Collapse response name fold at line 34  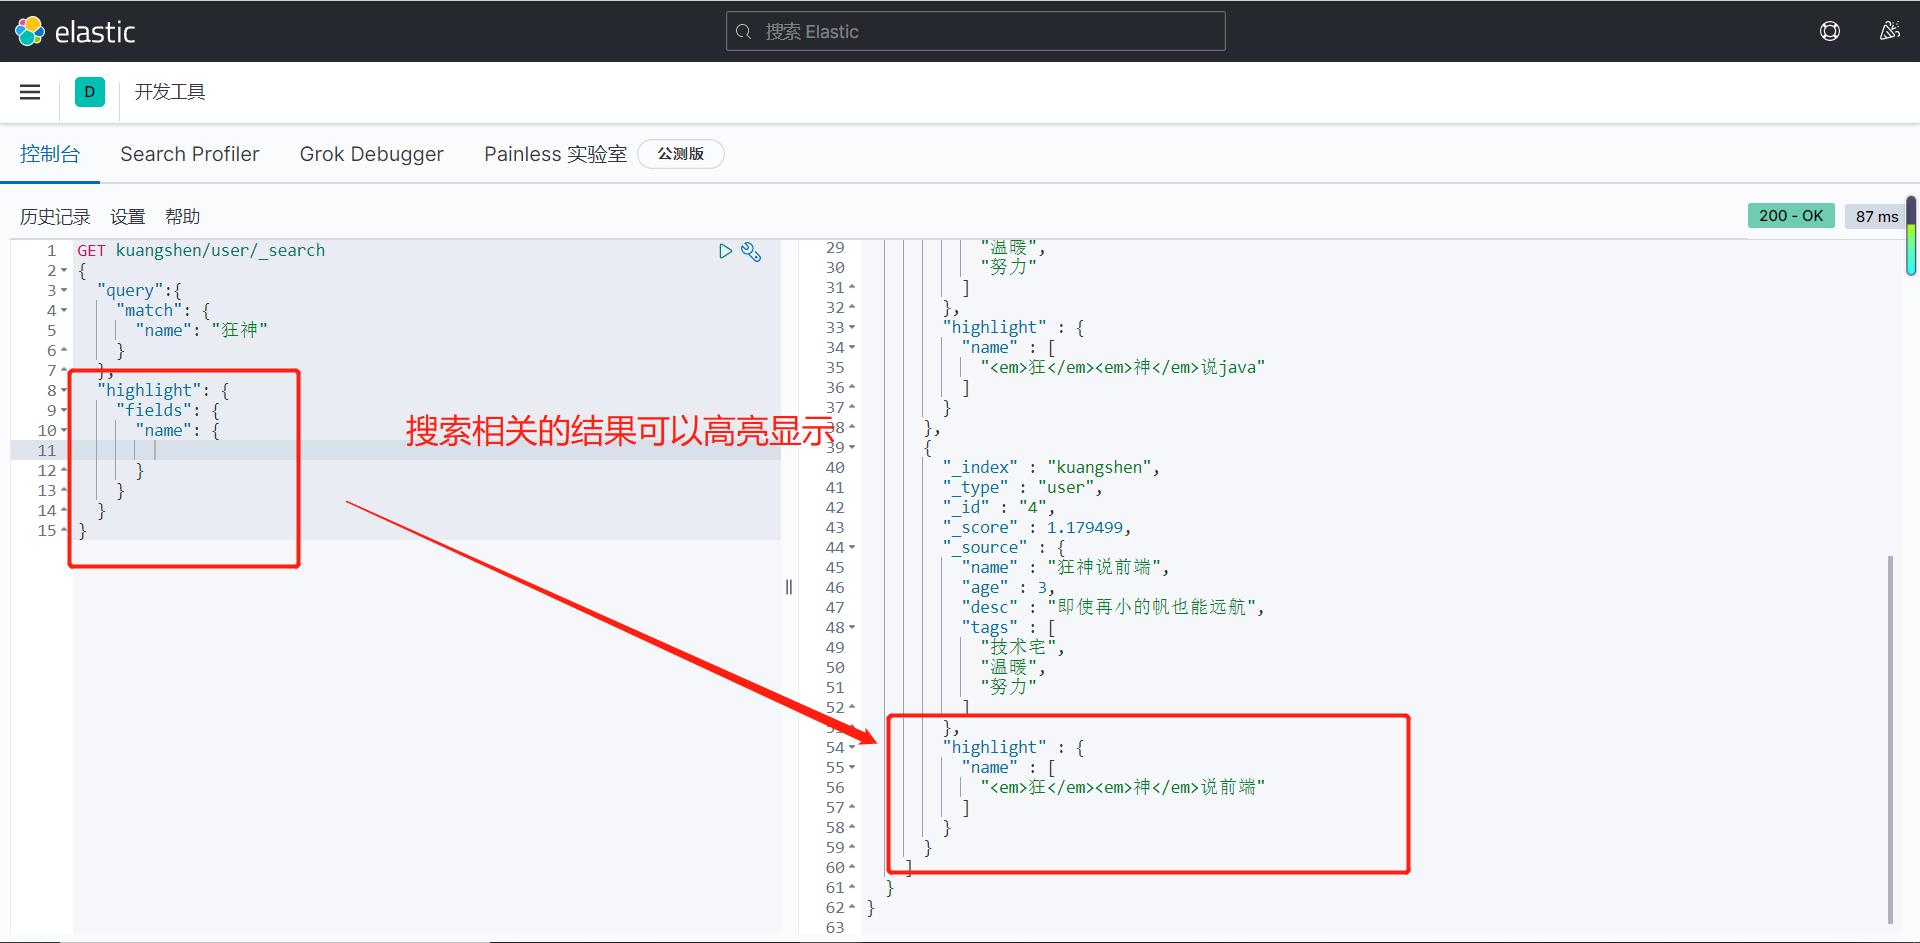pyautogui.click(x=852, y=348)
